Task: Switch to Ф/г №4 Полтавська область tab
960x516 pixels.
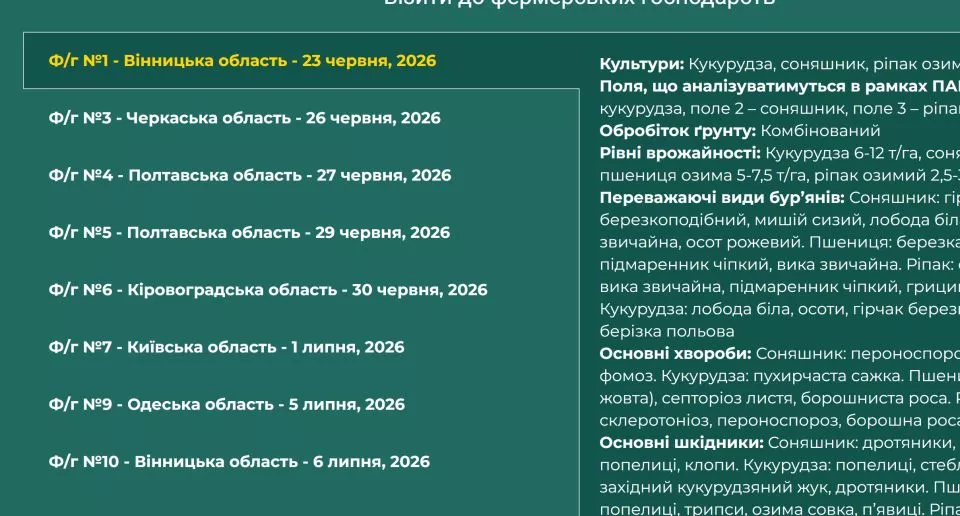Action: (x=250, y=175)
